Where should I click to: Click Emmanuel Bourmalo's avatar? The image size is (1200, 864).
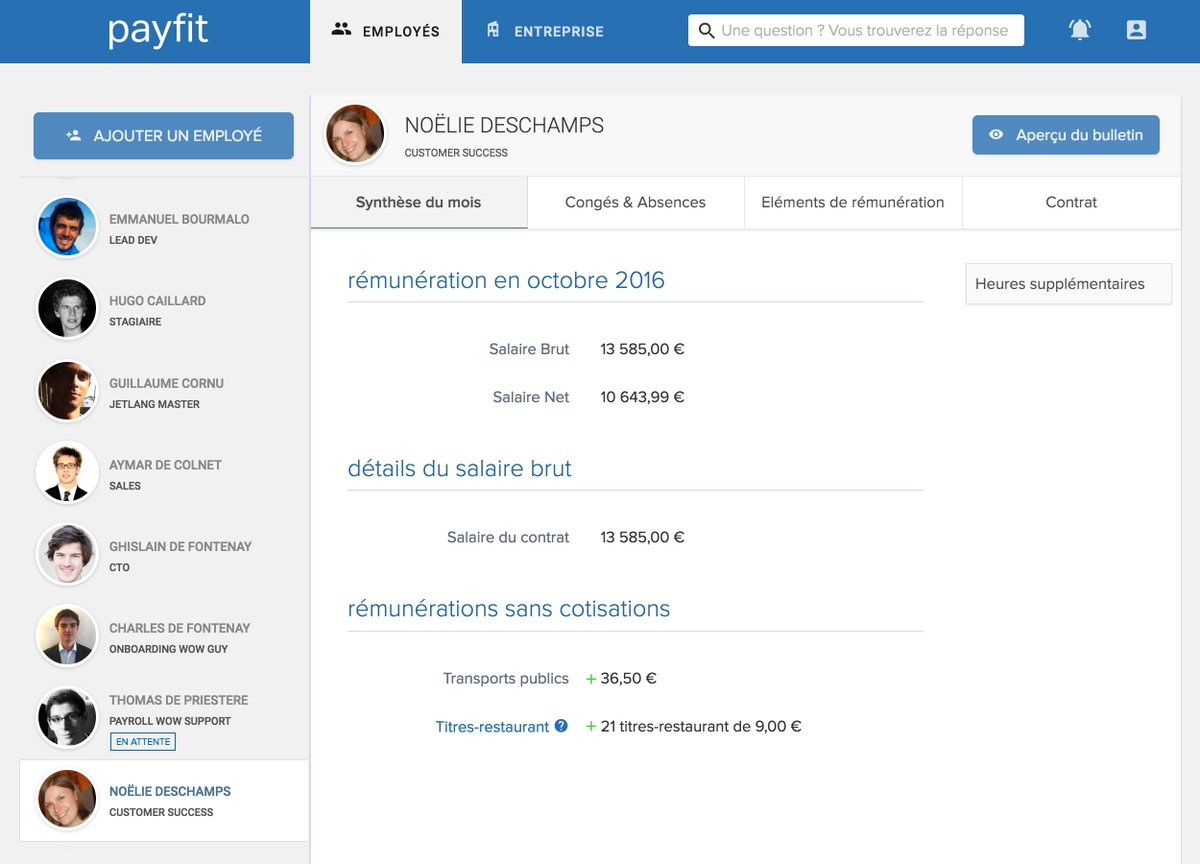click(67, 227)
